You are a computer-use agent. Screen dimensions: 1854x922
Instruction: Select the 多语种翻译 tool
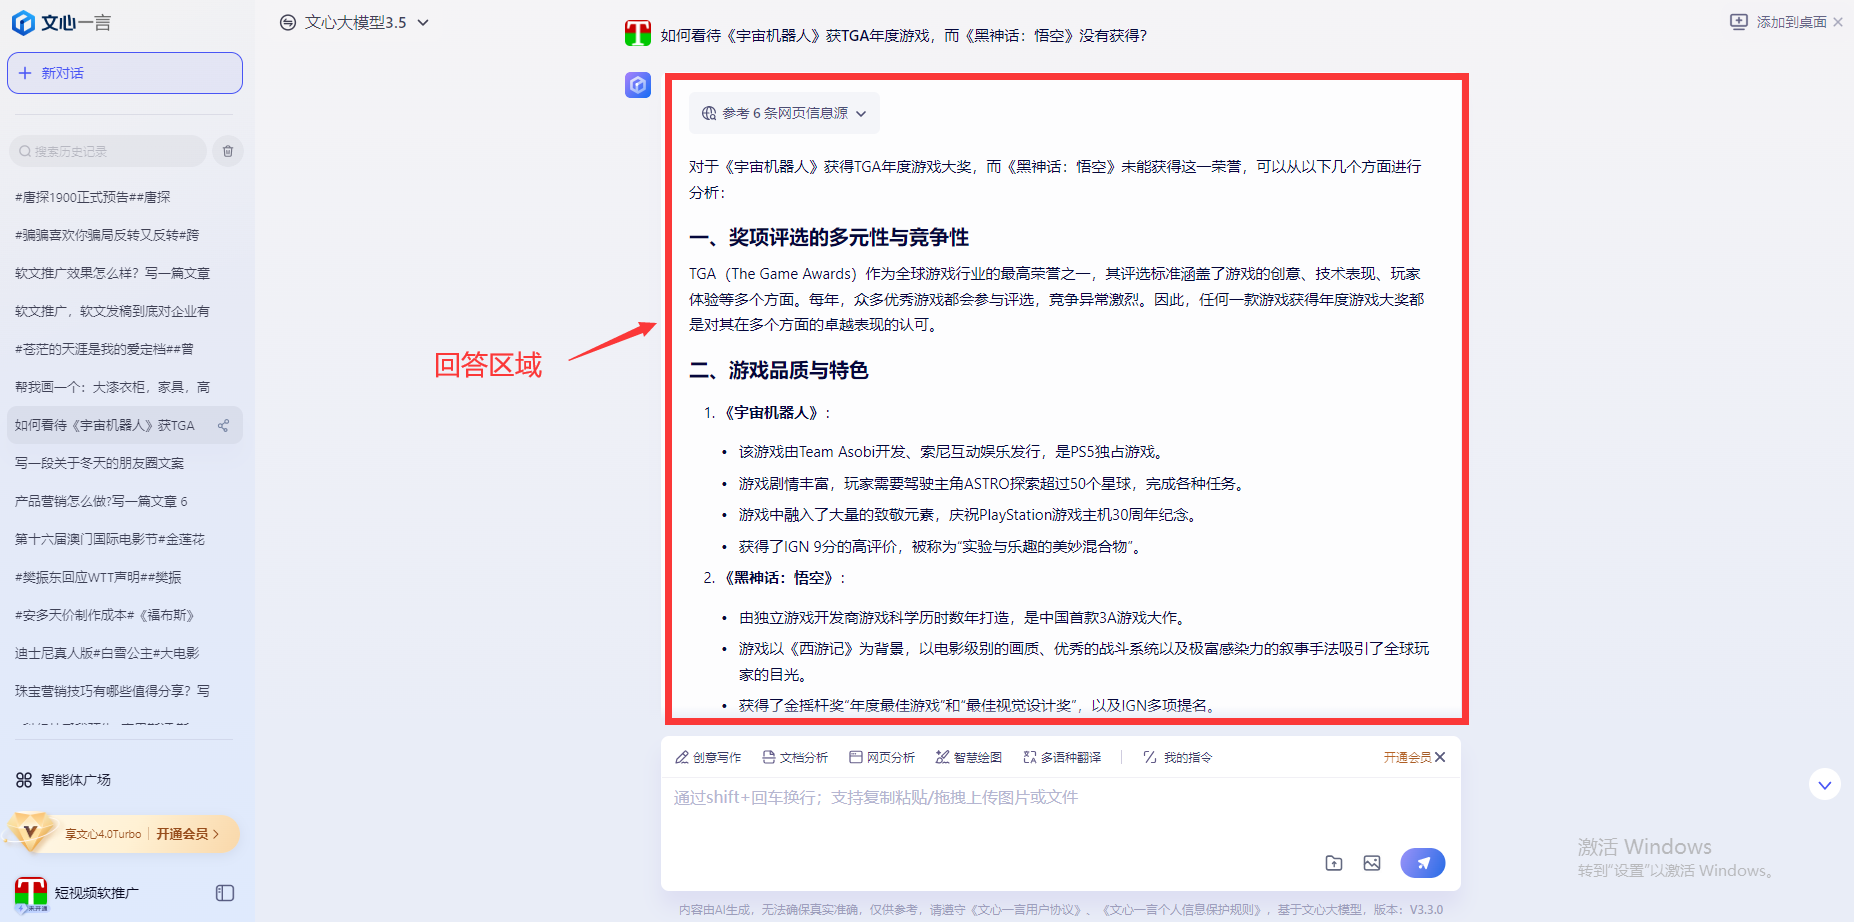pyautogui.click(x=1062, y=757)
